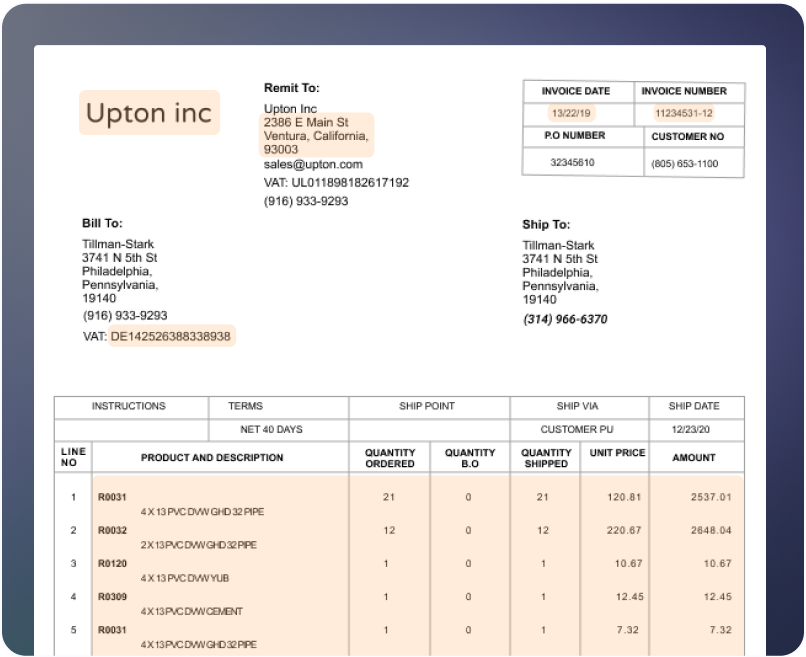The image size is (806, 657).
Task: Click the unit price 220.67
Action: [x=625, y=530]
